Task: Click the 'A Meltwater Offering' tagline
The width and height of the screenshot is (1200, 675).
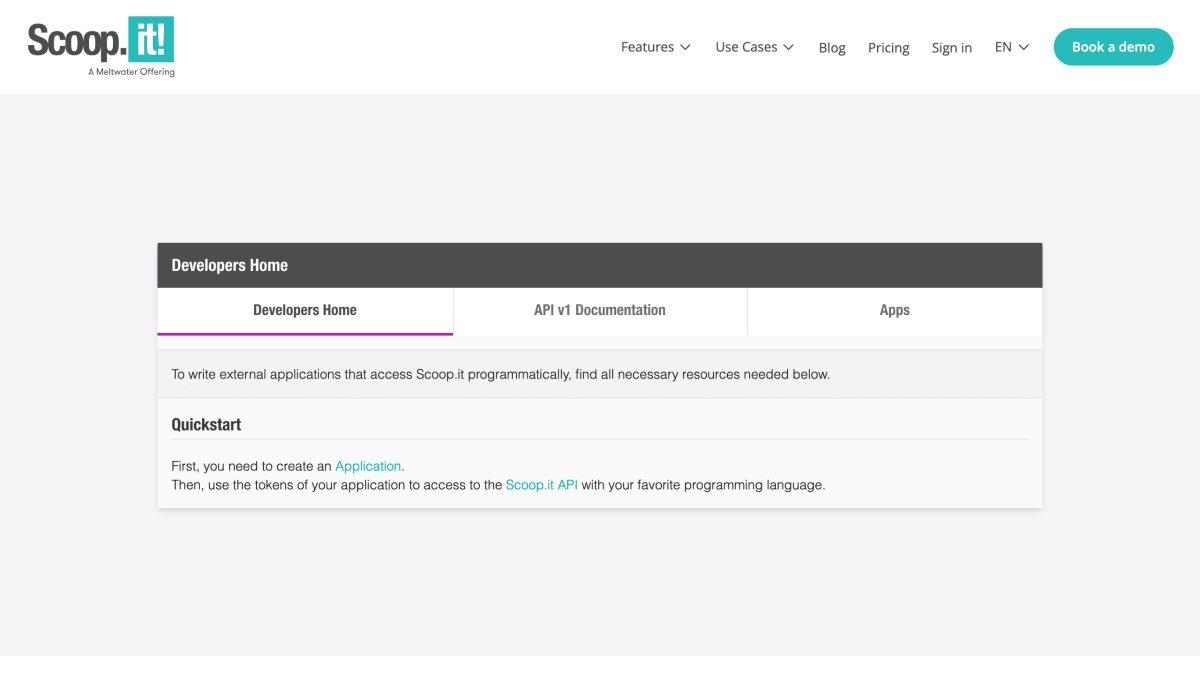Action: tap(131, 72)
